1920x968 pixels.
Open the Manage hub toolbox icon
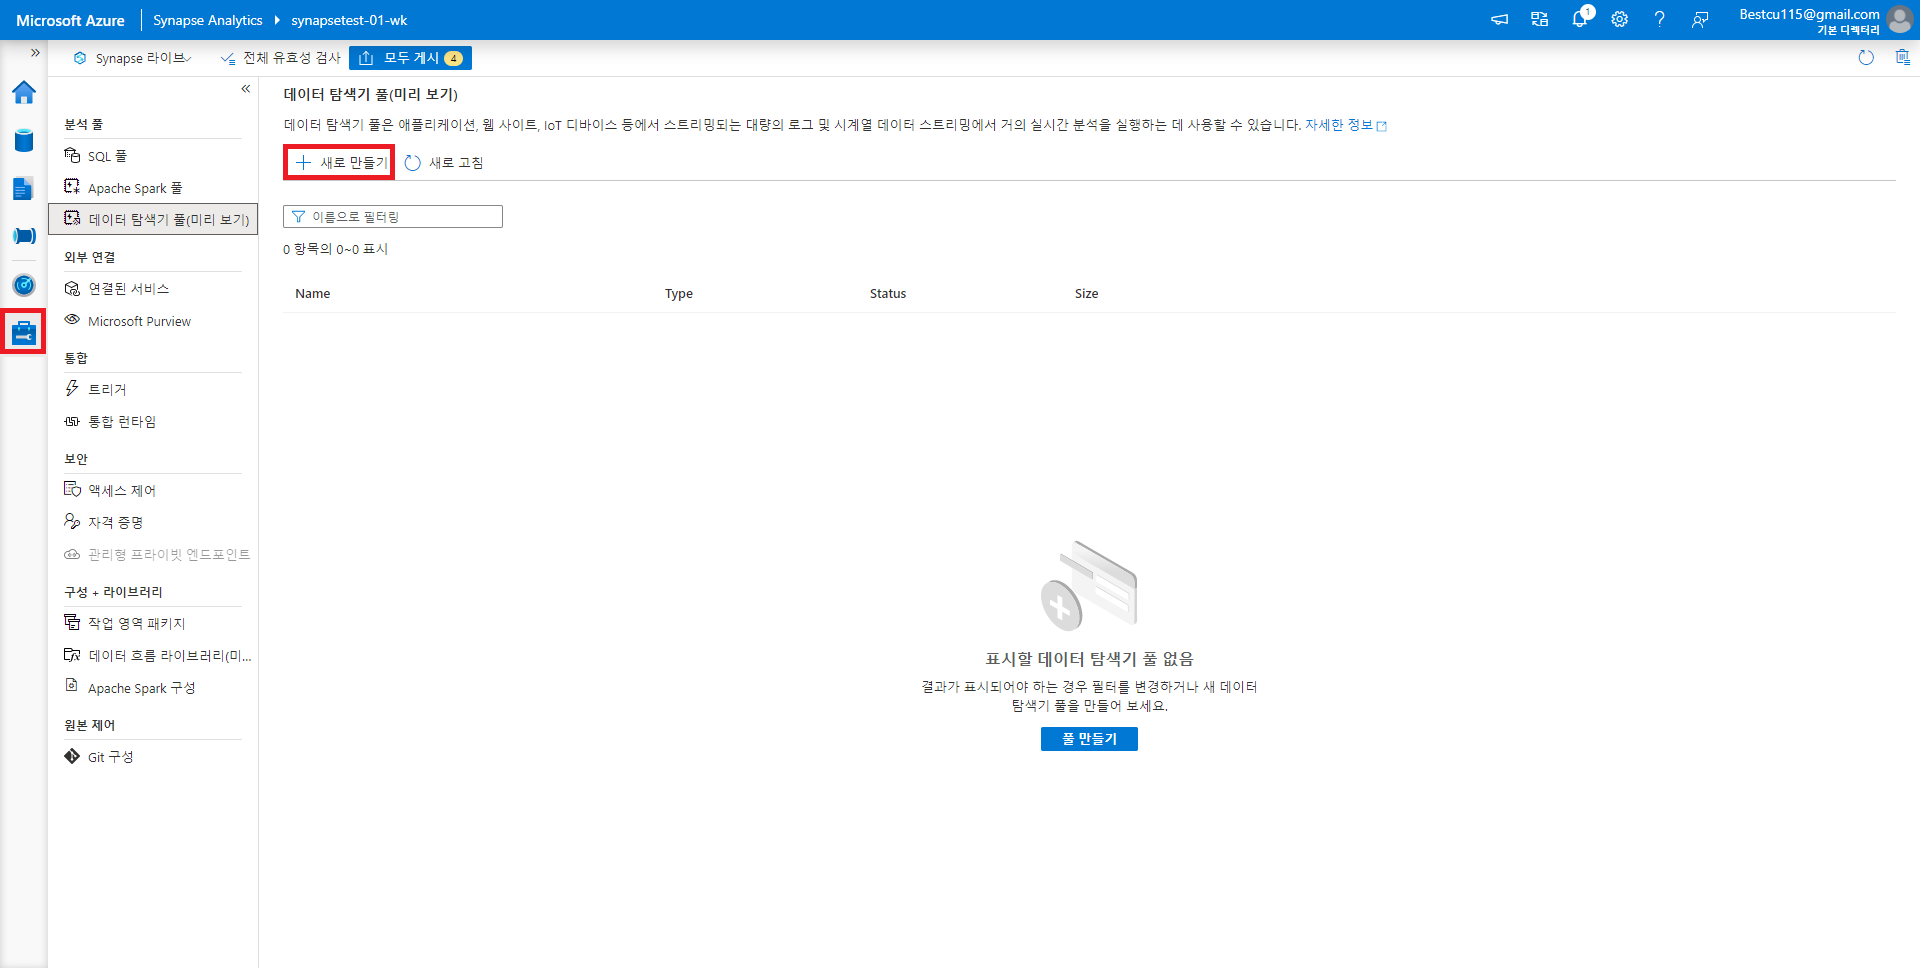pos(24,332)
